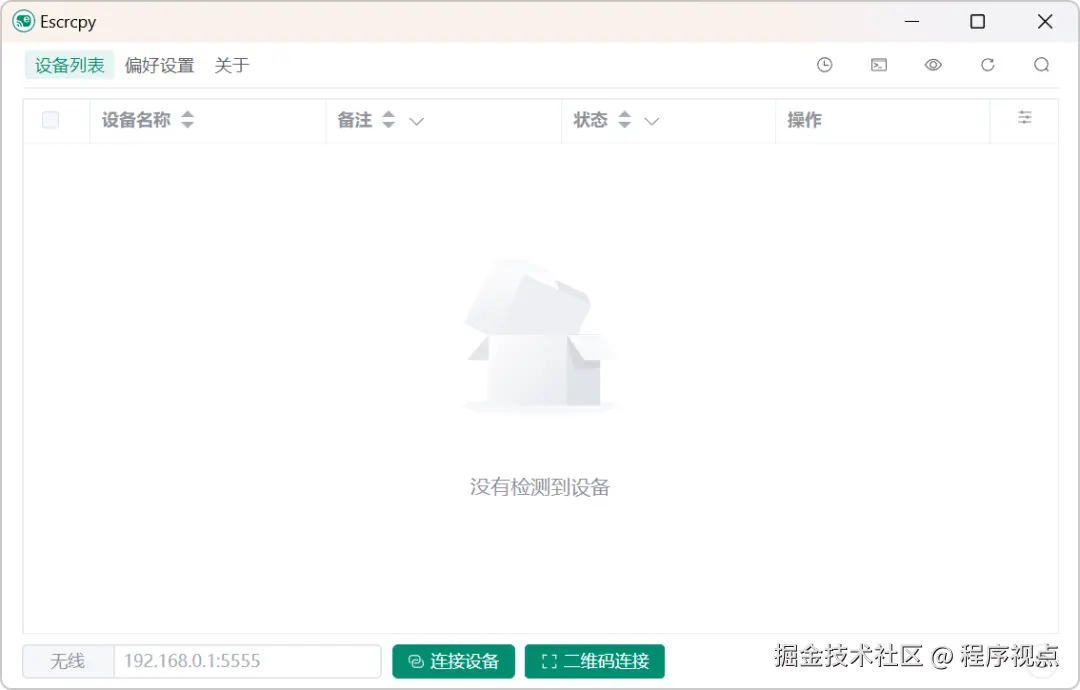Open column settings via the sliders icon
The image size is (1080, 690).
[x=1024, y=117]
